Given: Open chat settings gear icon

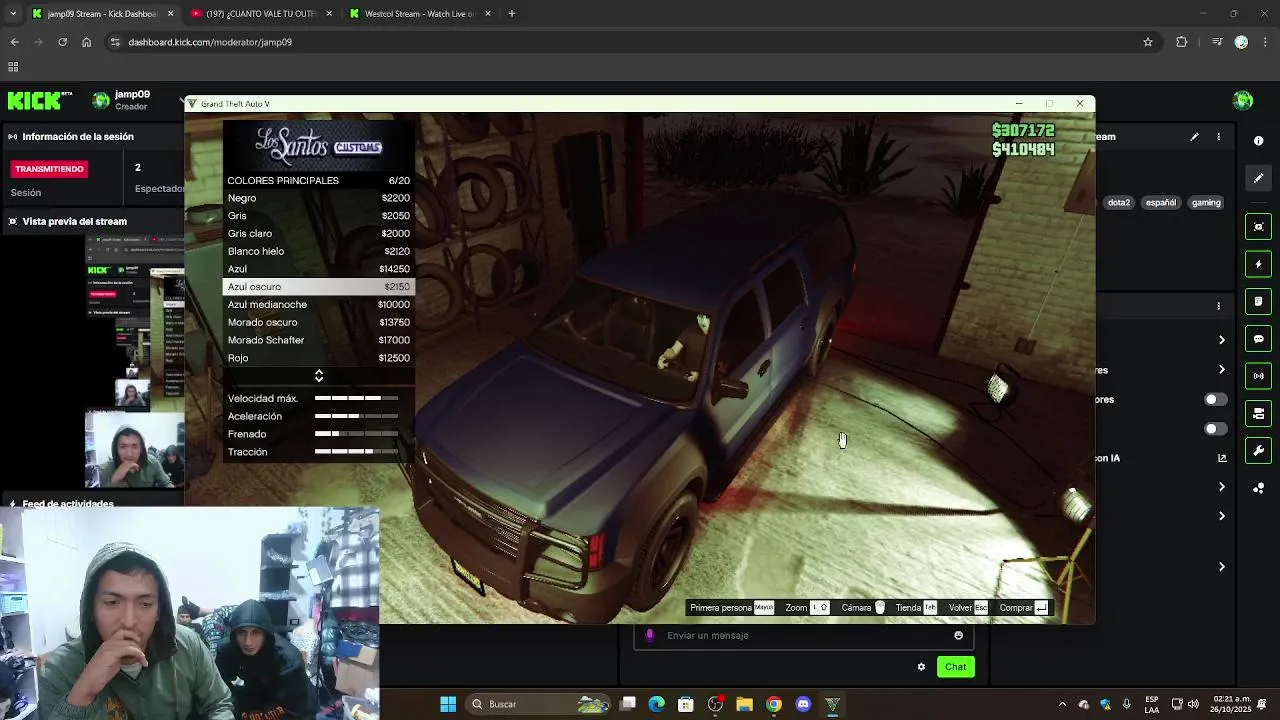Looking at the screenshot, I should (x=921, y=667).
